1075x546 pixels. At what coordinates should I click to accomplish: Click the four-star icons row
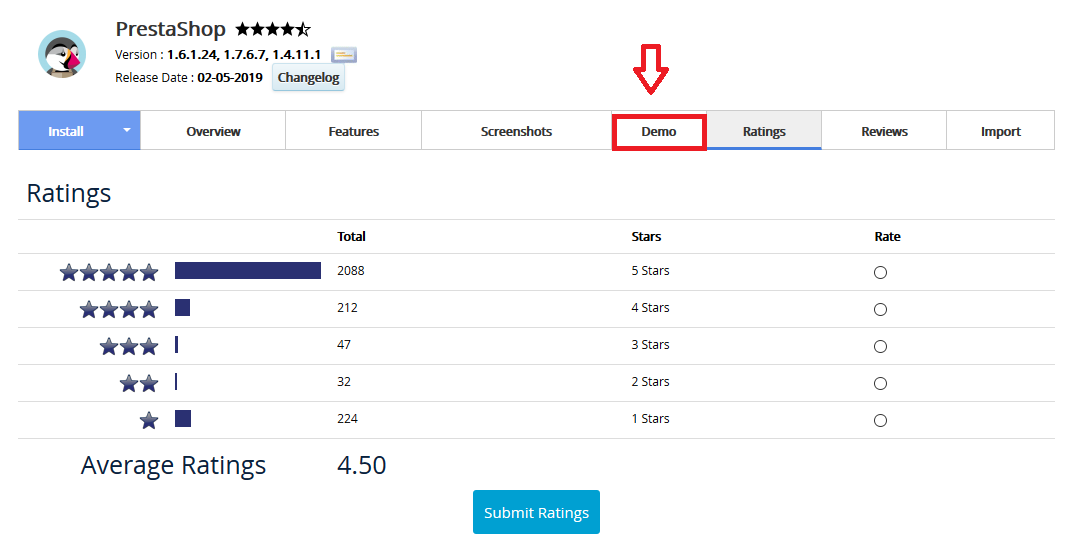(119, 309)
